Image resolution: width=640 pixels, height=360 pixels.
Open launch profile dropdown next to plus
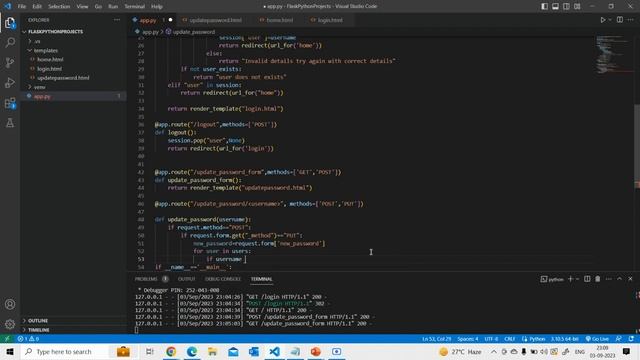[578, 279]
